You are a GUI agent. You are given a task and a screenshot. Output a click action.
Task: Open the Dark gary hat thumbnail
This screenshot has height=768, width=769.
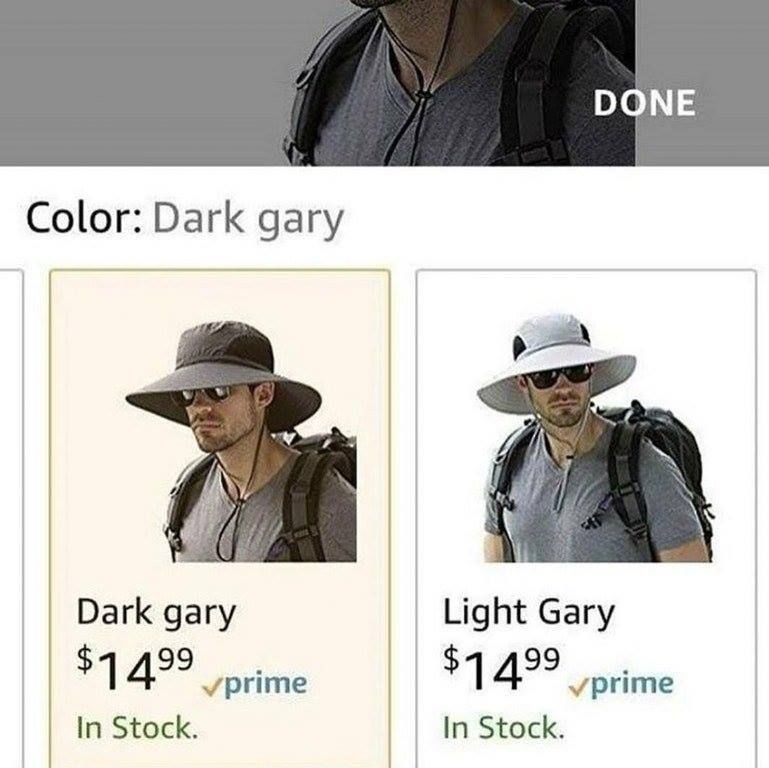(x=241, y=441)
